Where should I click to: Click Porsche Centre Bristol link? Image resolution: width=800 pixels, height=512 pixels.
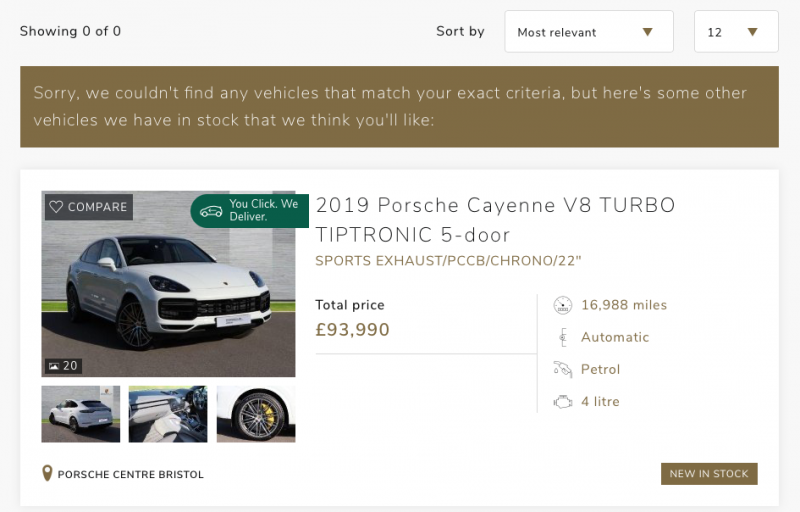point(131,474)
